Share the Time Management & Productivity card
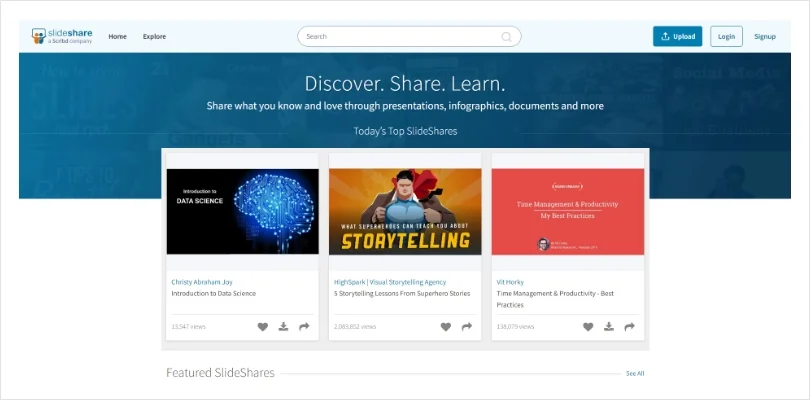This screenshot has width=810, height=400. point(629,327)
